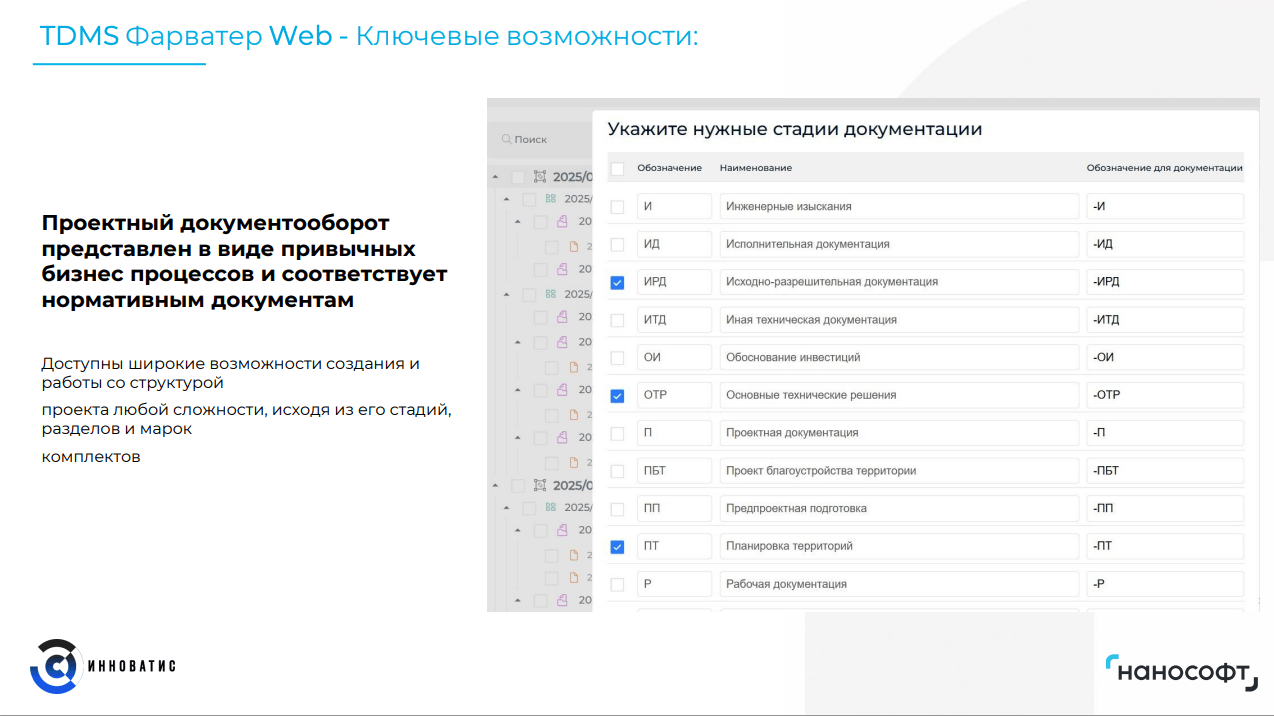Toggle the select-all checkbox in table header
This screenshot has width=1274, height=716.
coord(617,168)
